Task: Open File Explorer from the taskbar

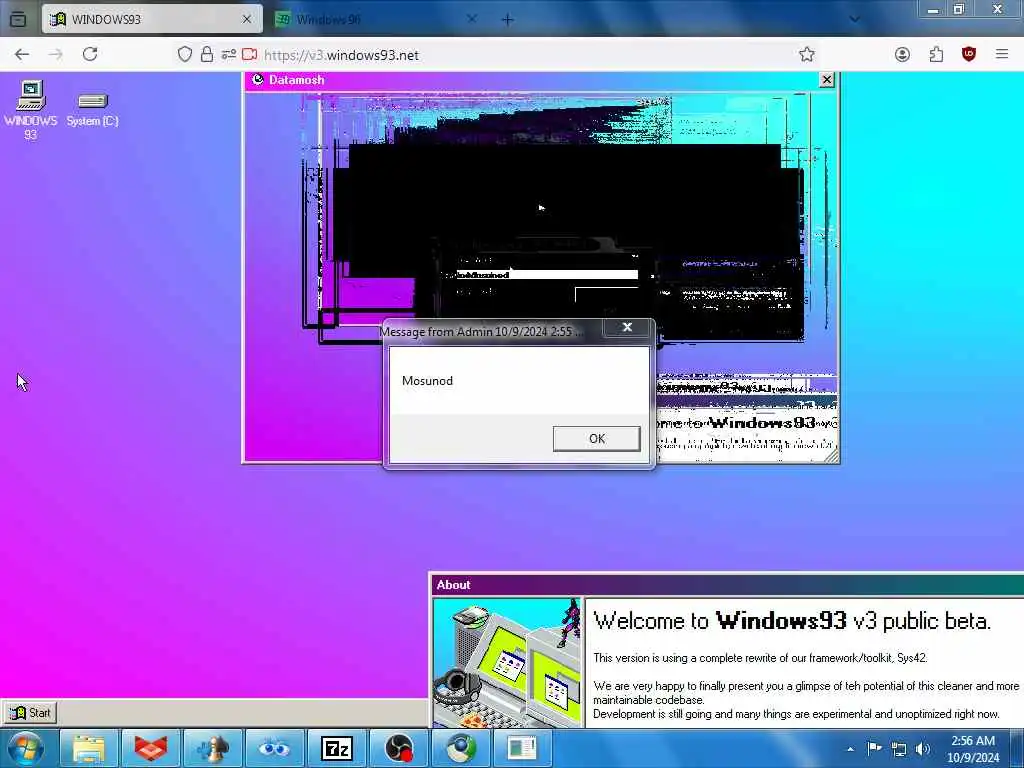Action: pyautogui.click(x=89, y=748)
